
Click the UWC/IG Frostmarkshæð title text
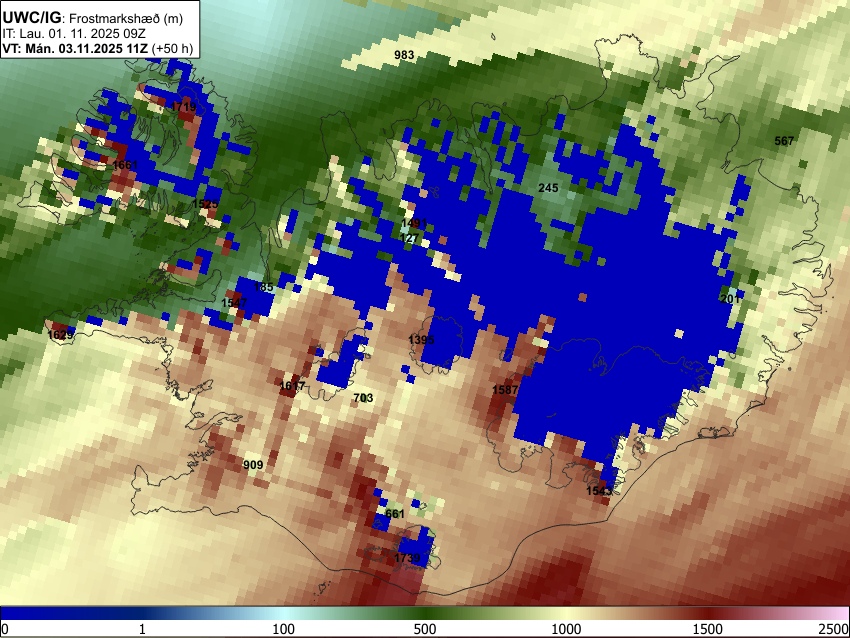coord(93,18)
